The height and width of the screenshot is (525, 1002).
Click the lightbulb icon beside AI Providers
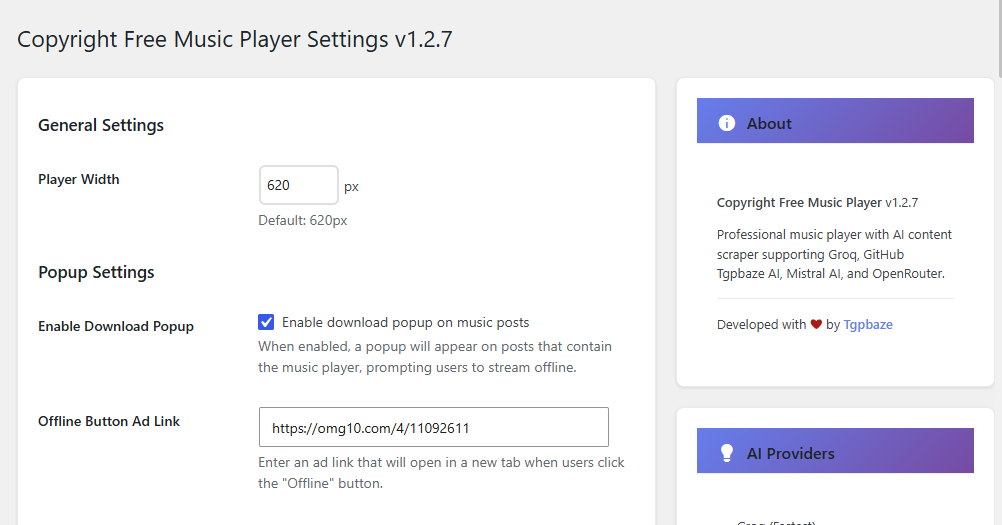tap(727, 453)
